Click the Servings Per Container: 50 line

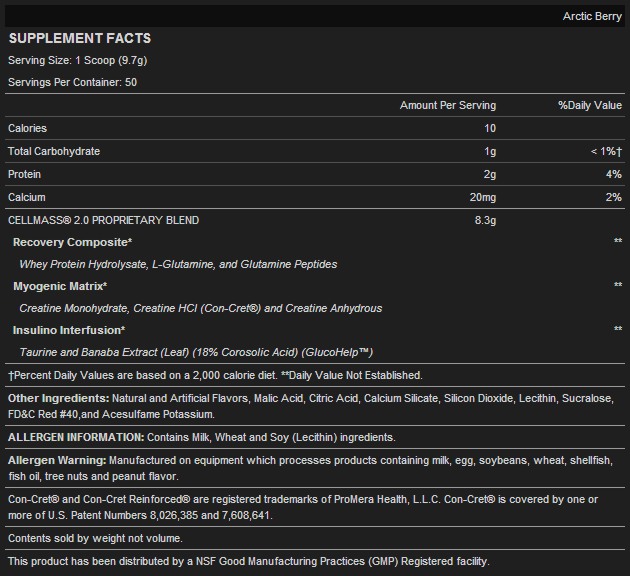(72, 82)
